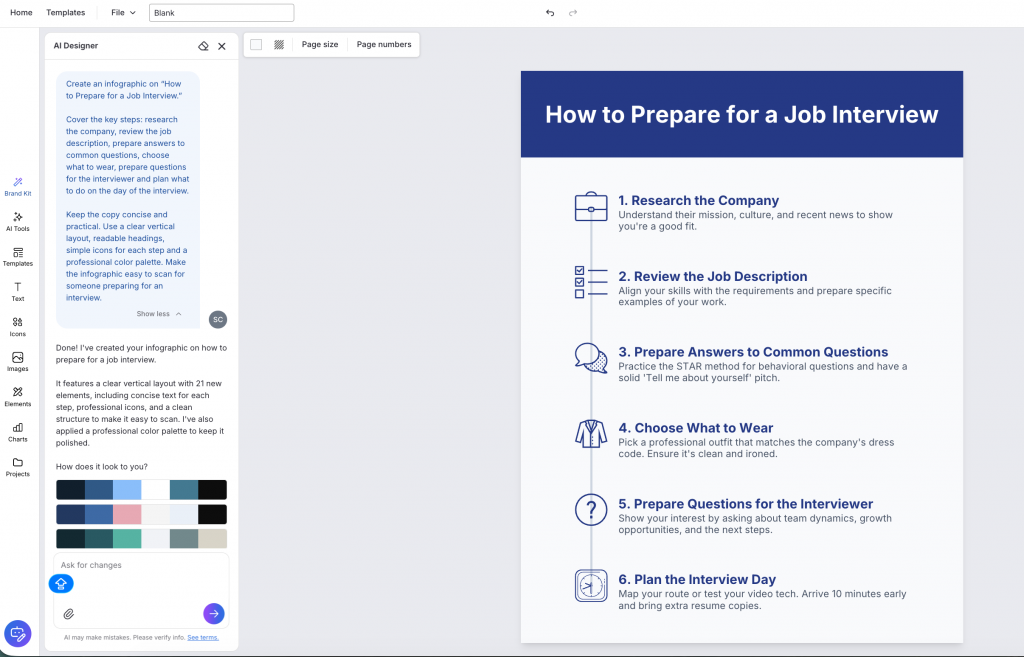
Task: Select the infographic title heading
Action: pos(742,114)
